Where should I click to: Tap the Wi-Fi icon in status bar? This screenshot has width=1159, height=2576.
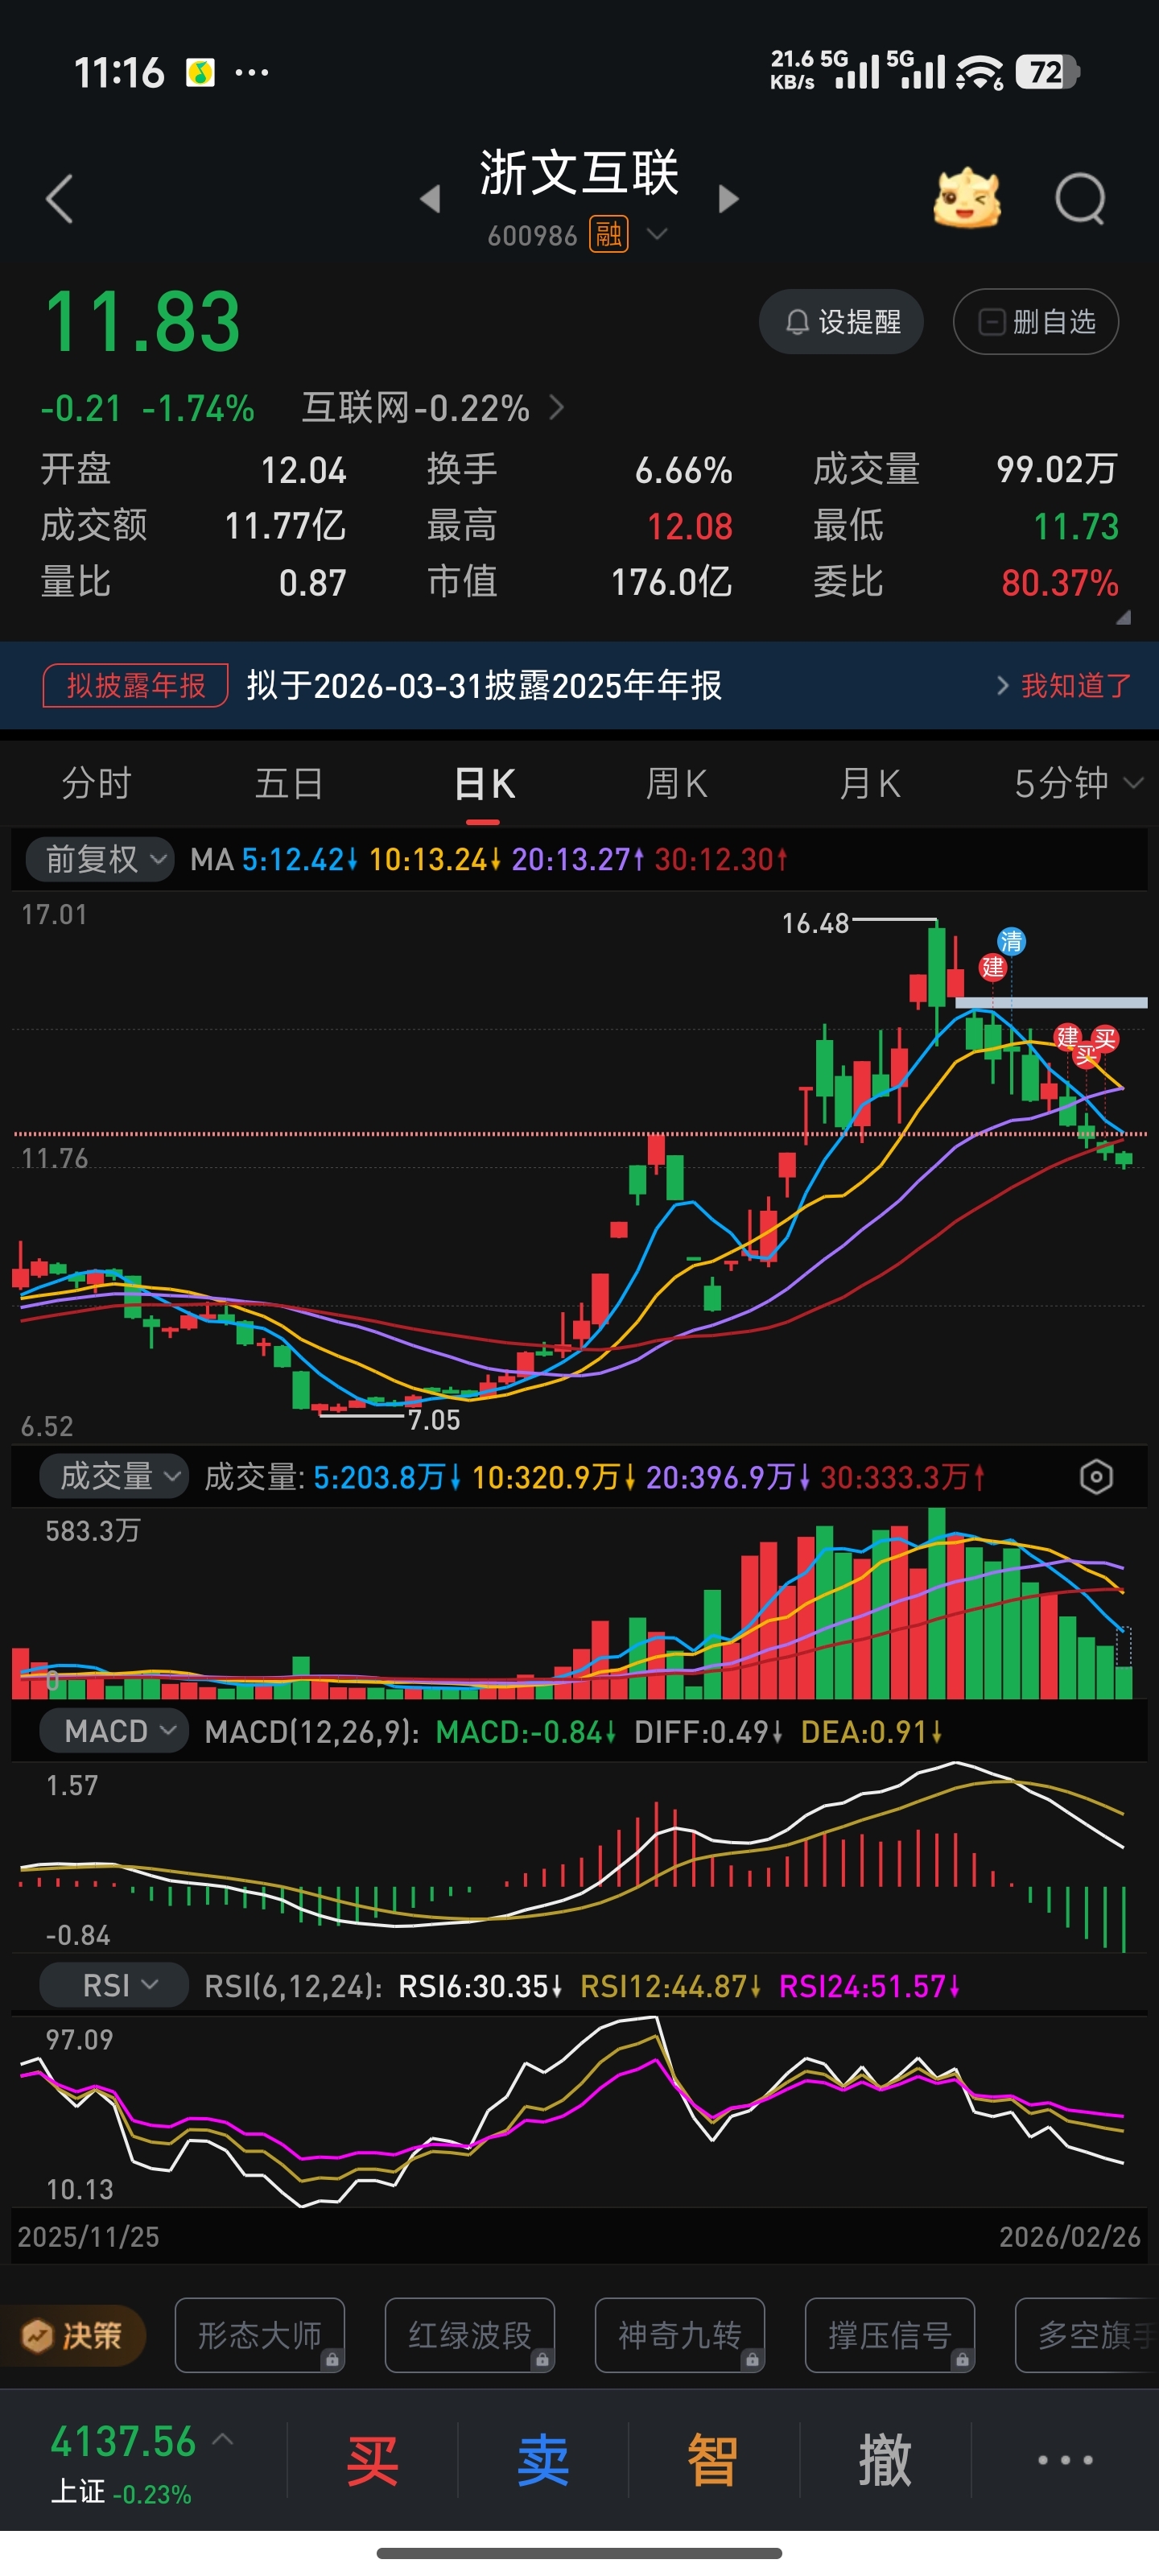[x=979, y=72]
